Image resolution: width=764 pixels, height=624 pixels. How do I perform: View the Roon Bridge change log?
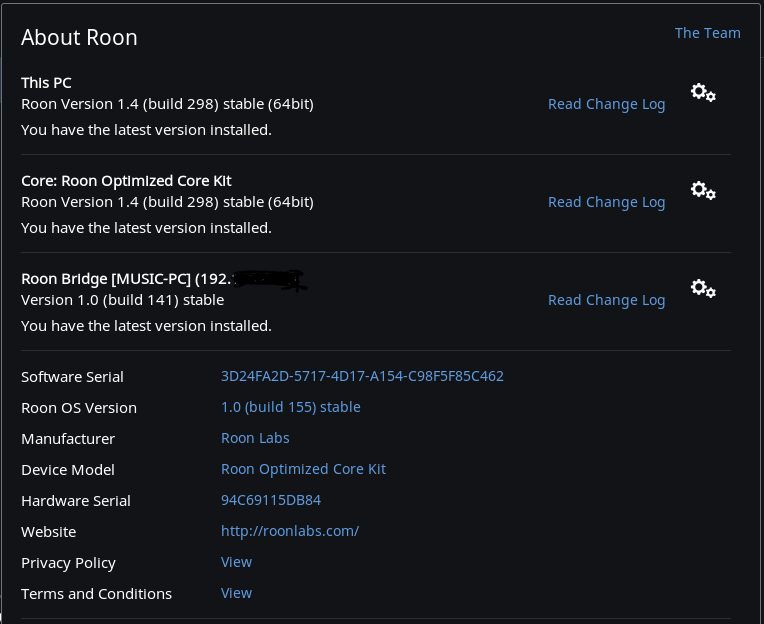(x=606, y=300)
